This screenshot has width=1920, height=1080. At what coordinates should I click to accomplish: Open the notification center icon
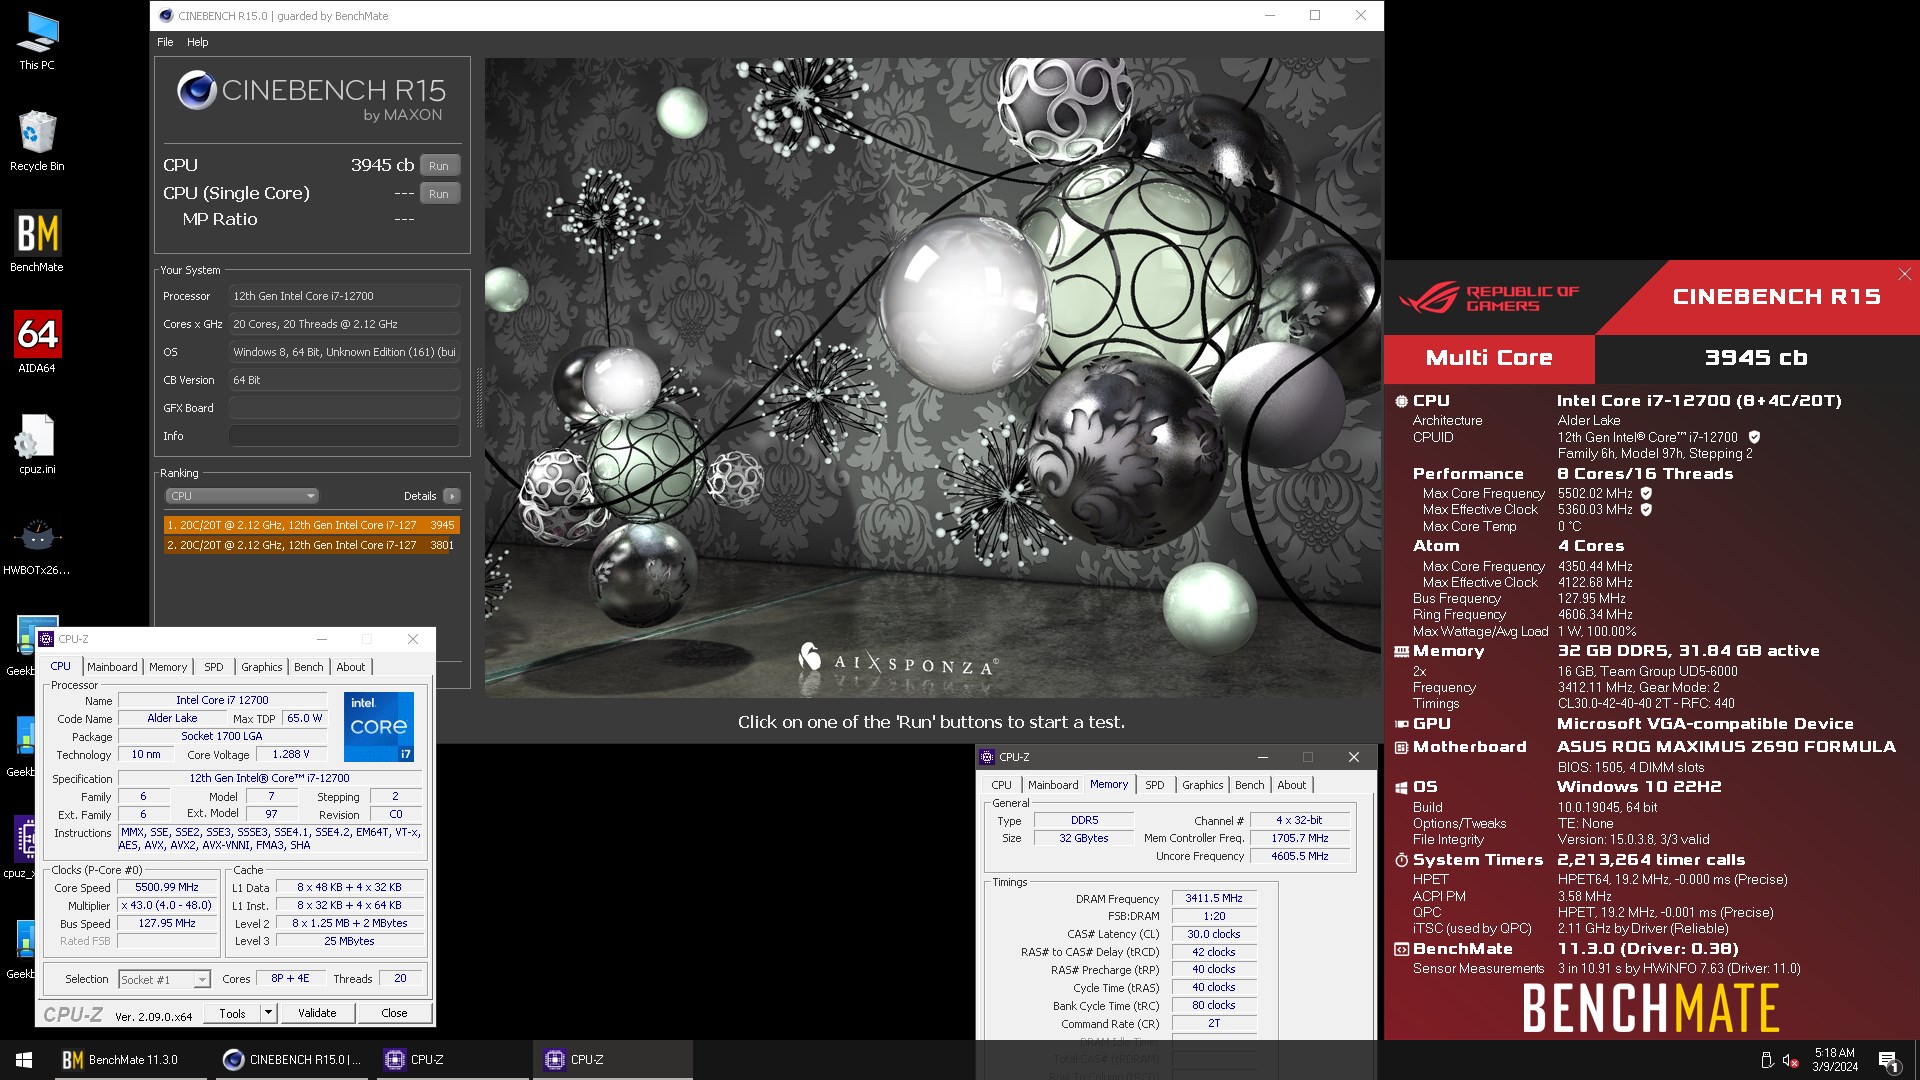coord(1888,1060)
